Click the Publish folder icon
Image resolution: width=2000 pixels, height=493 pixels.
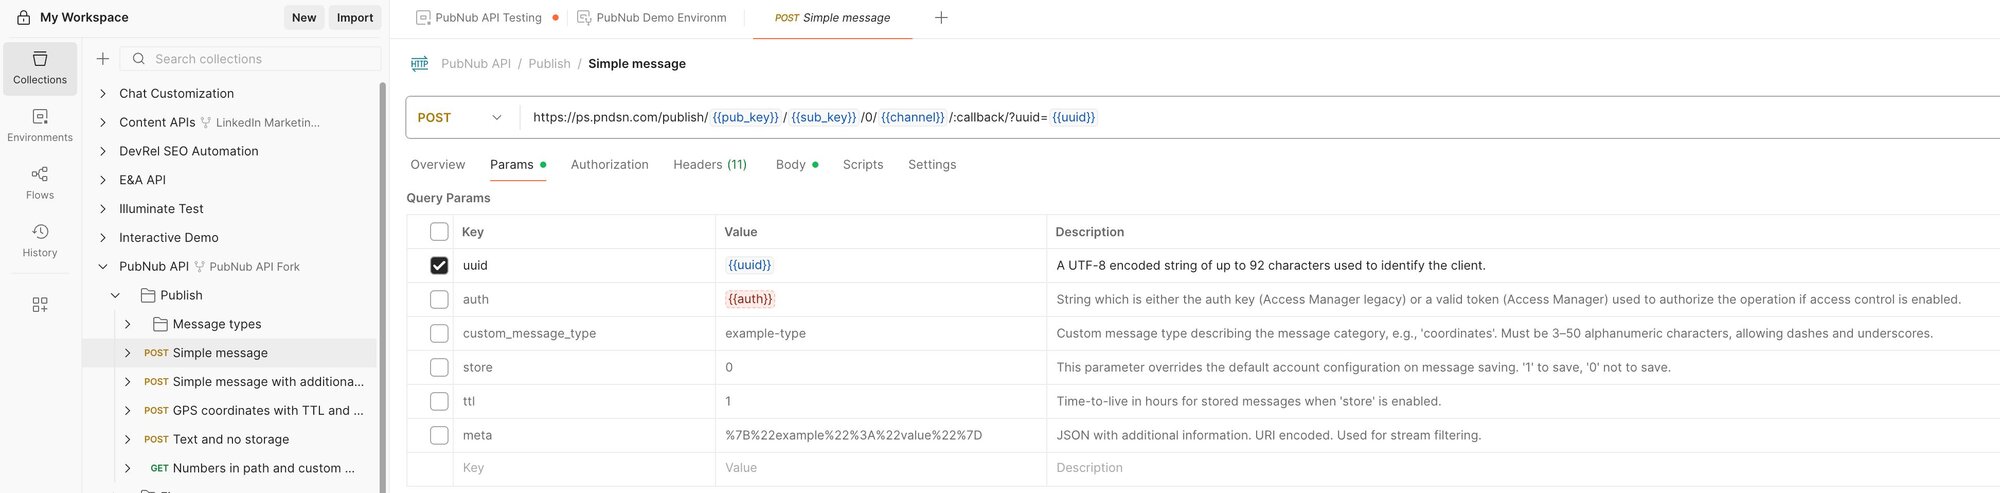pos(148,295)
